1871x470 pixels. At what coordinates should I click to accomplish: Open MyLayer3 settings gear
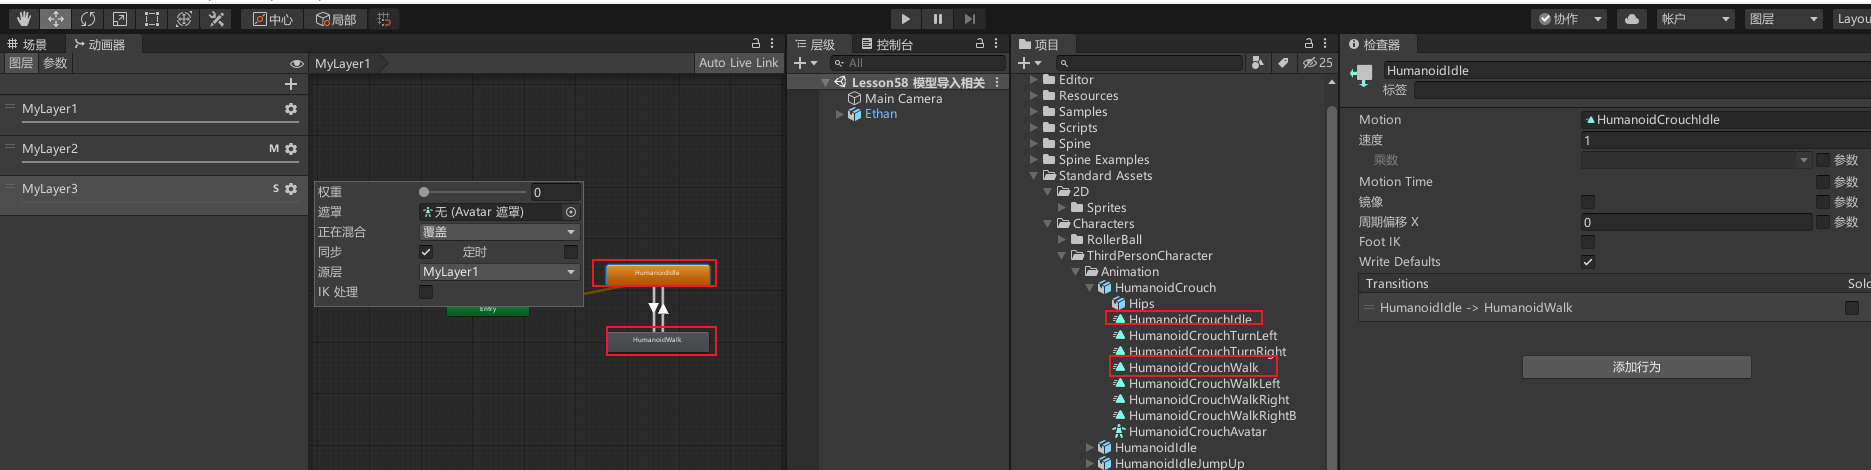[x=291, y=189]
